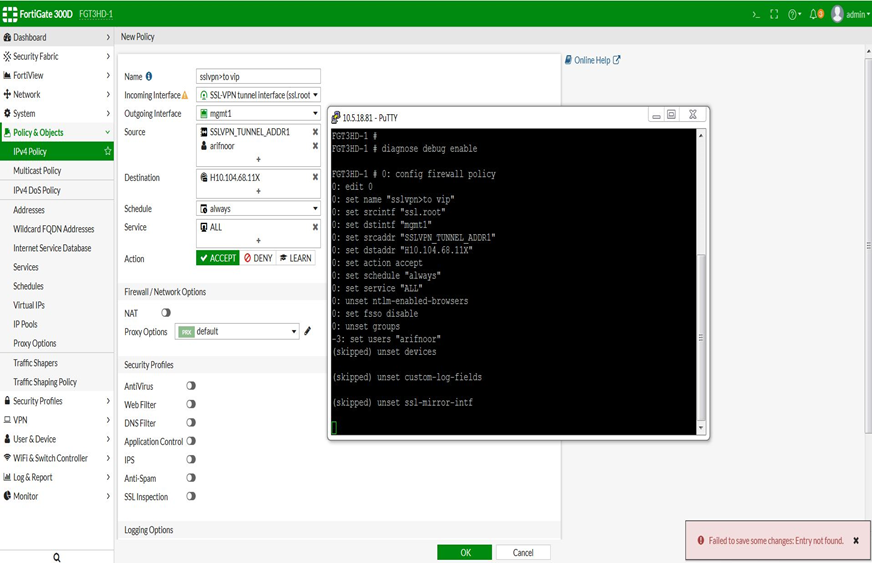Open VPN sidebar menu
The height and width of the screenshot is (563, 872).
click(x=57, y=419)
